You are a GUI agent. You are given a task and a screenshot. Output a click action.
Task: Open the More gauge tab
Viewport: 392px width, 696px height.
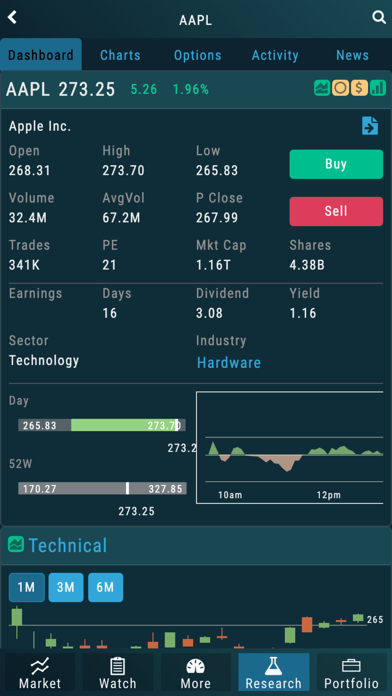(x=196, y=673)
